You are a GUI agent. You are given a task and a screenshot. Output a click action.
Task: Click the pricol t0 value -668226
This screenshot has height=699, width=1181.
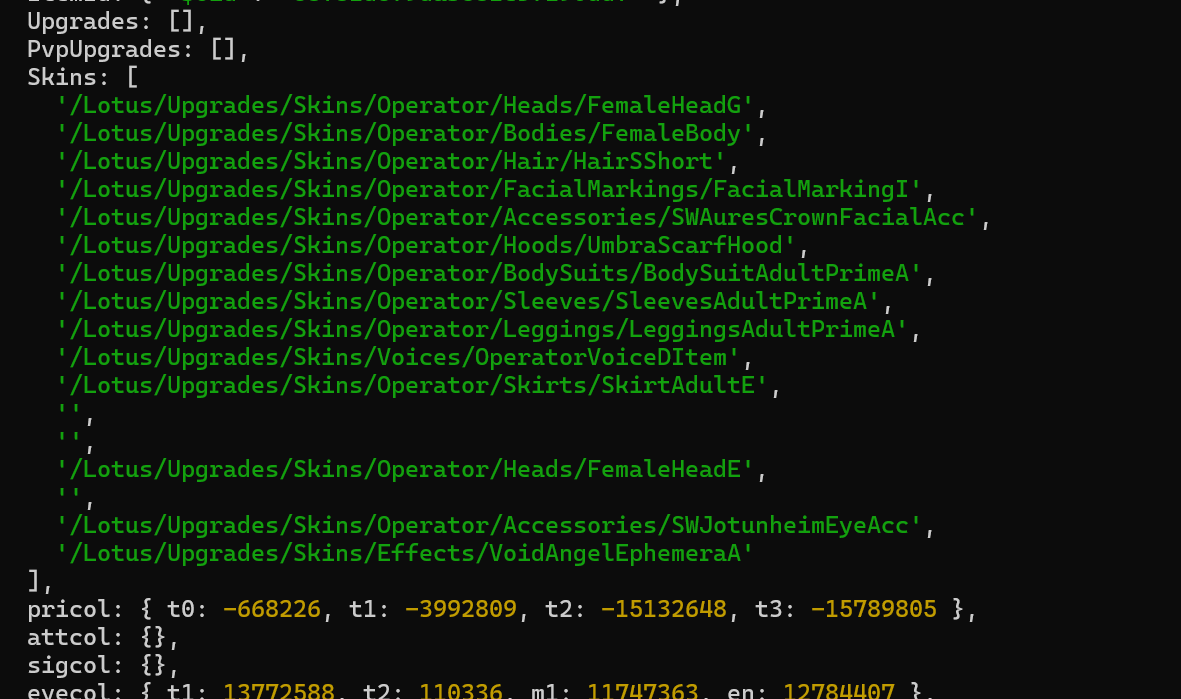[272, 609]
